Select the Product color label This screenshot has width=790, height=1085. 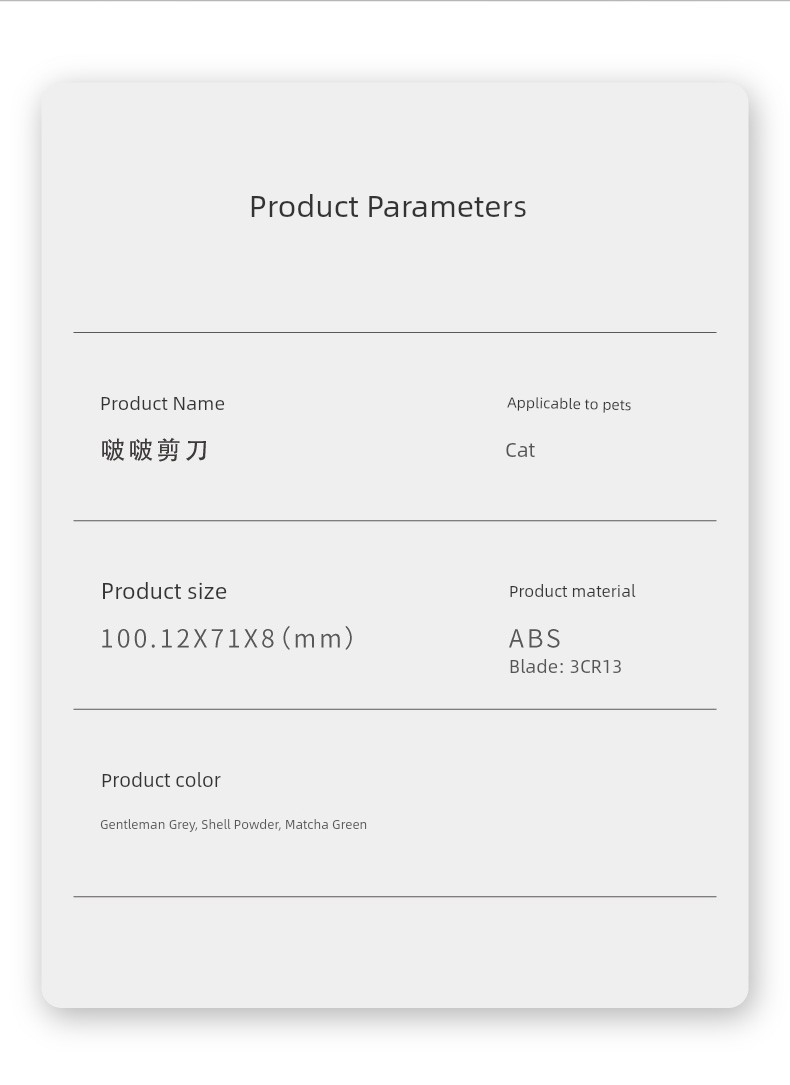(160, 781)
